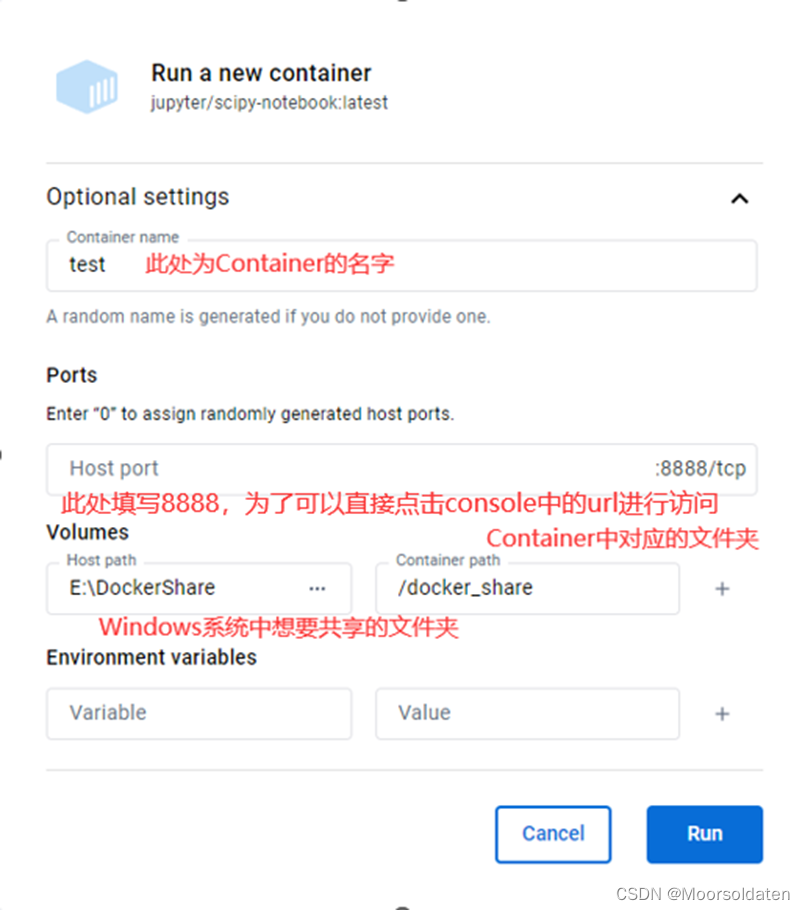Click the Volumes section heading
805x910 pixels.
point(87,532)
